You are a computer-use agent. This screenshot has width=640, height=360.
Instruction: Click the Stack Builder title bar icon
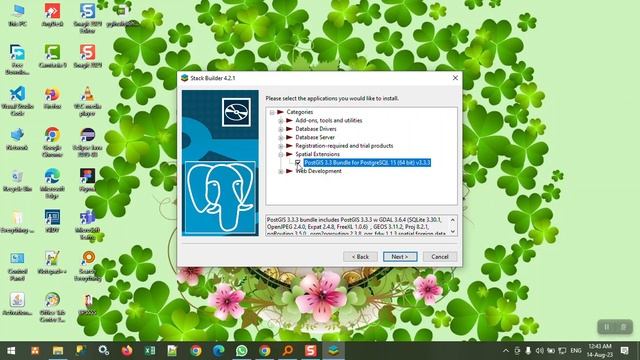click(184, 78)
